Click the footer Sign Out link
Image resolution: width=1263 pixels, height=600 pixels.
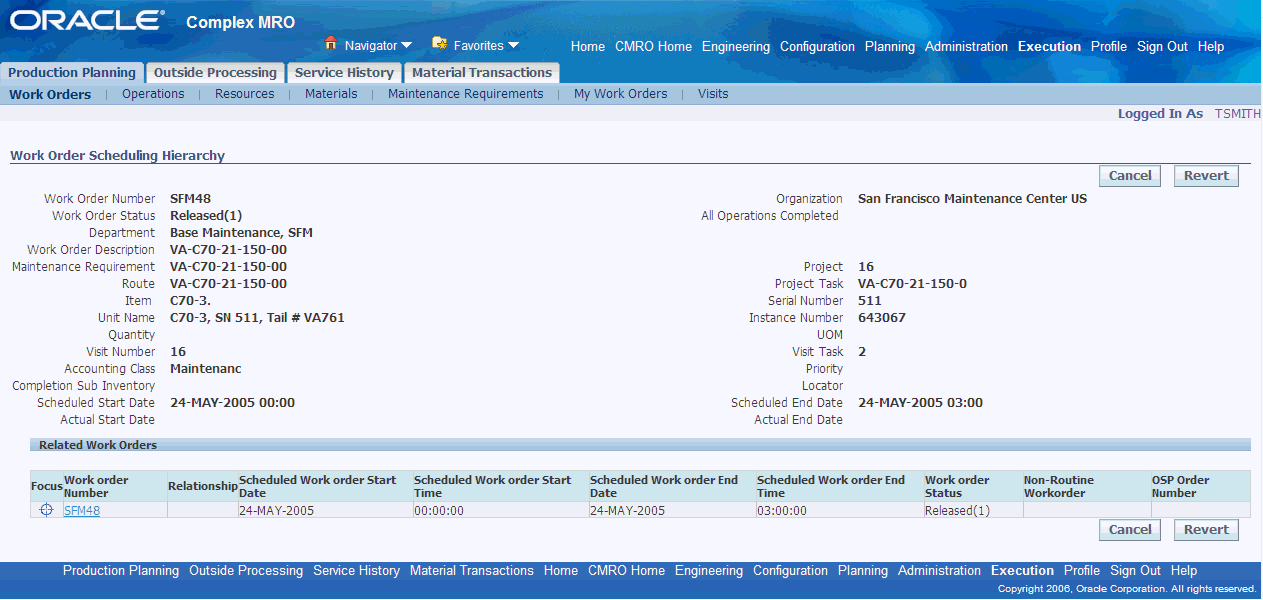pos(1135,571)
